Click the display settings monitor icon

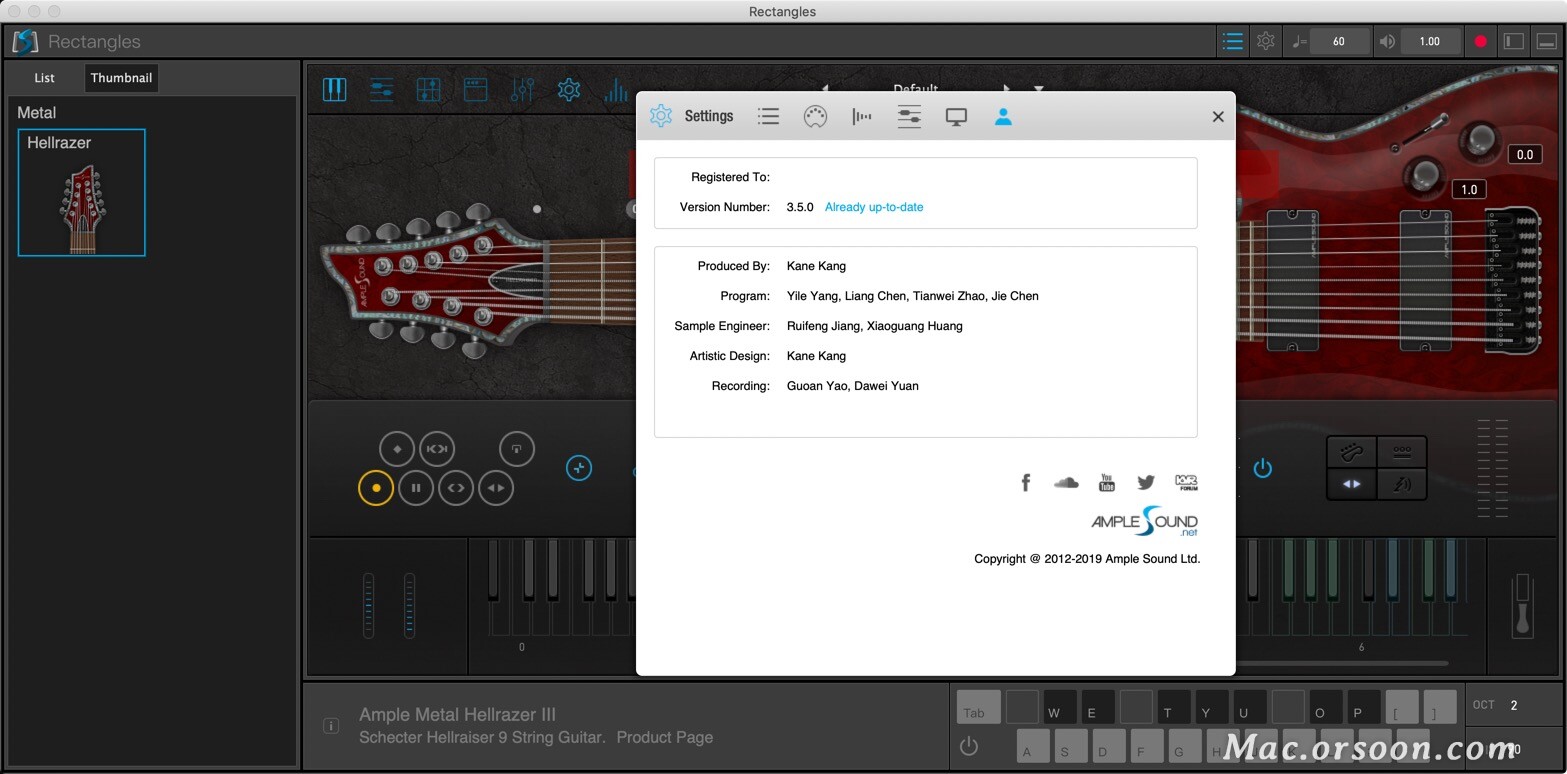pos(956,116)
